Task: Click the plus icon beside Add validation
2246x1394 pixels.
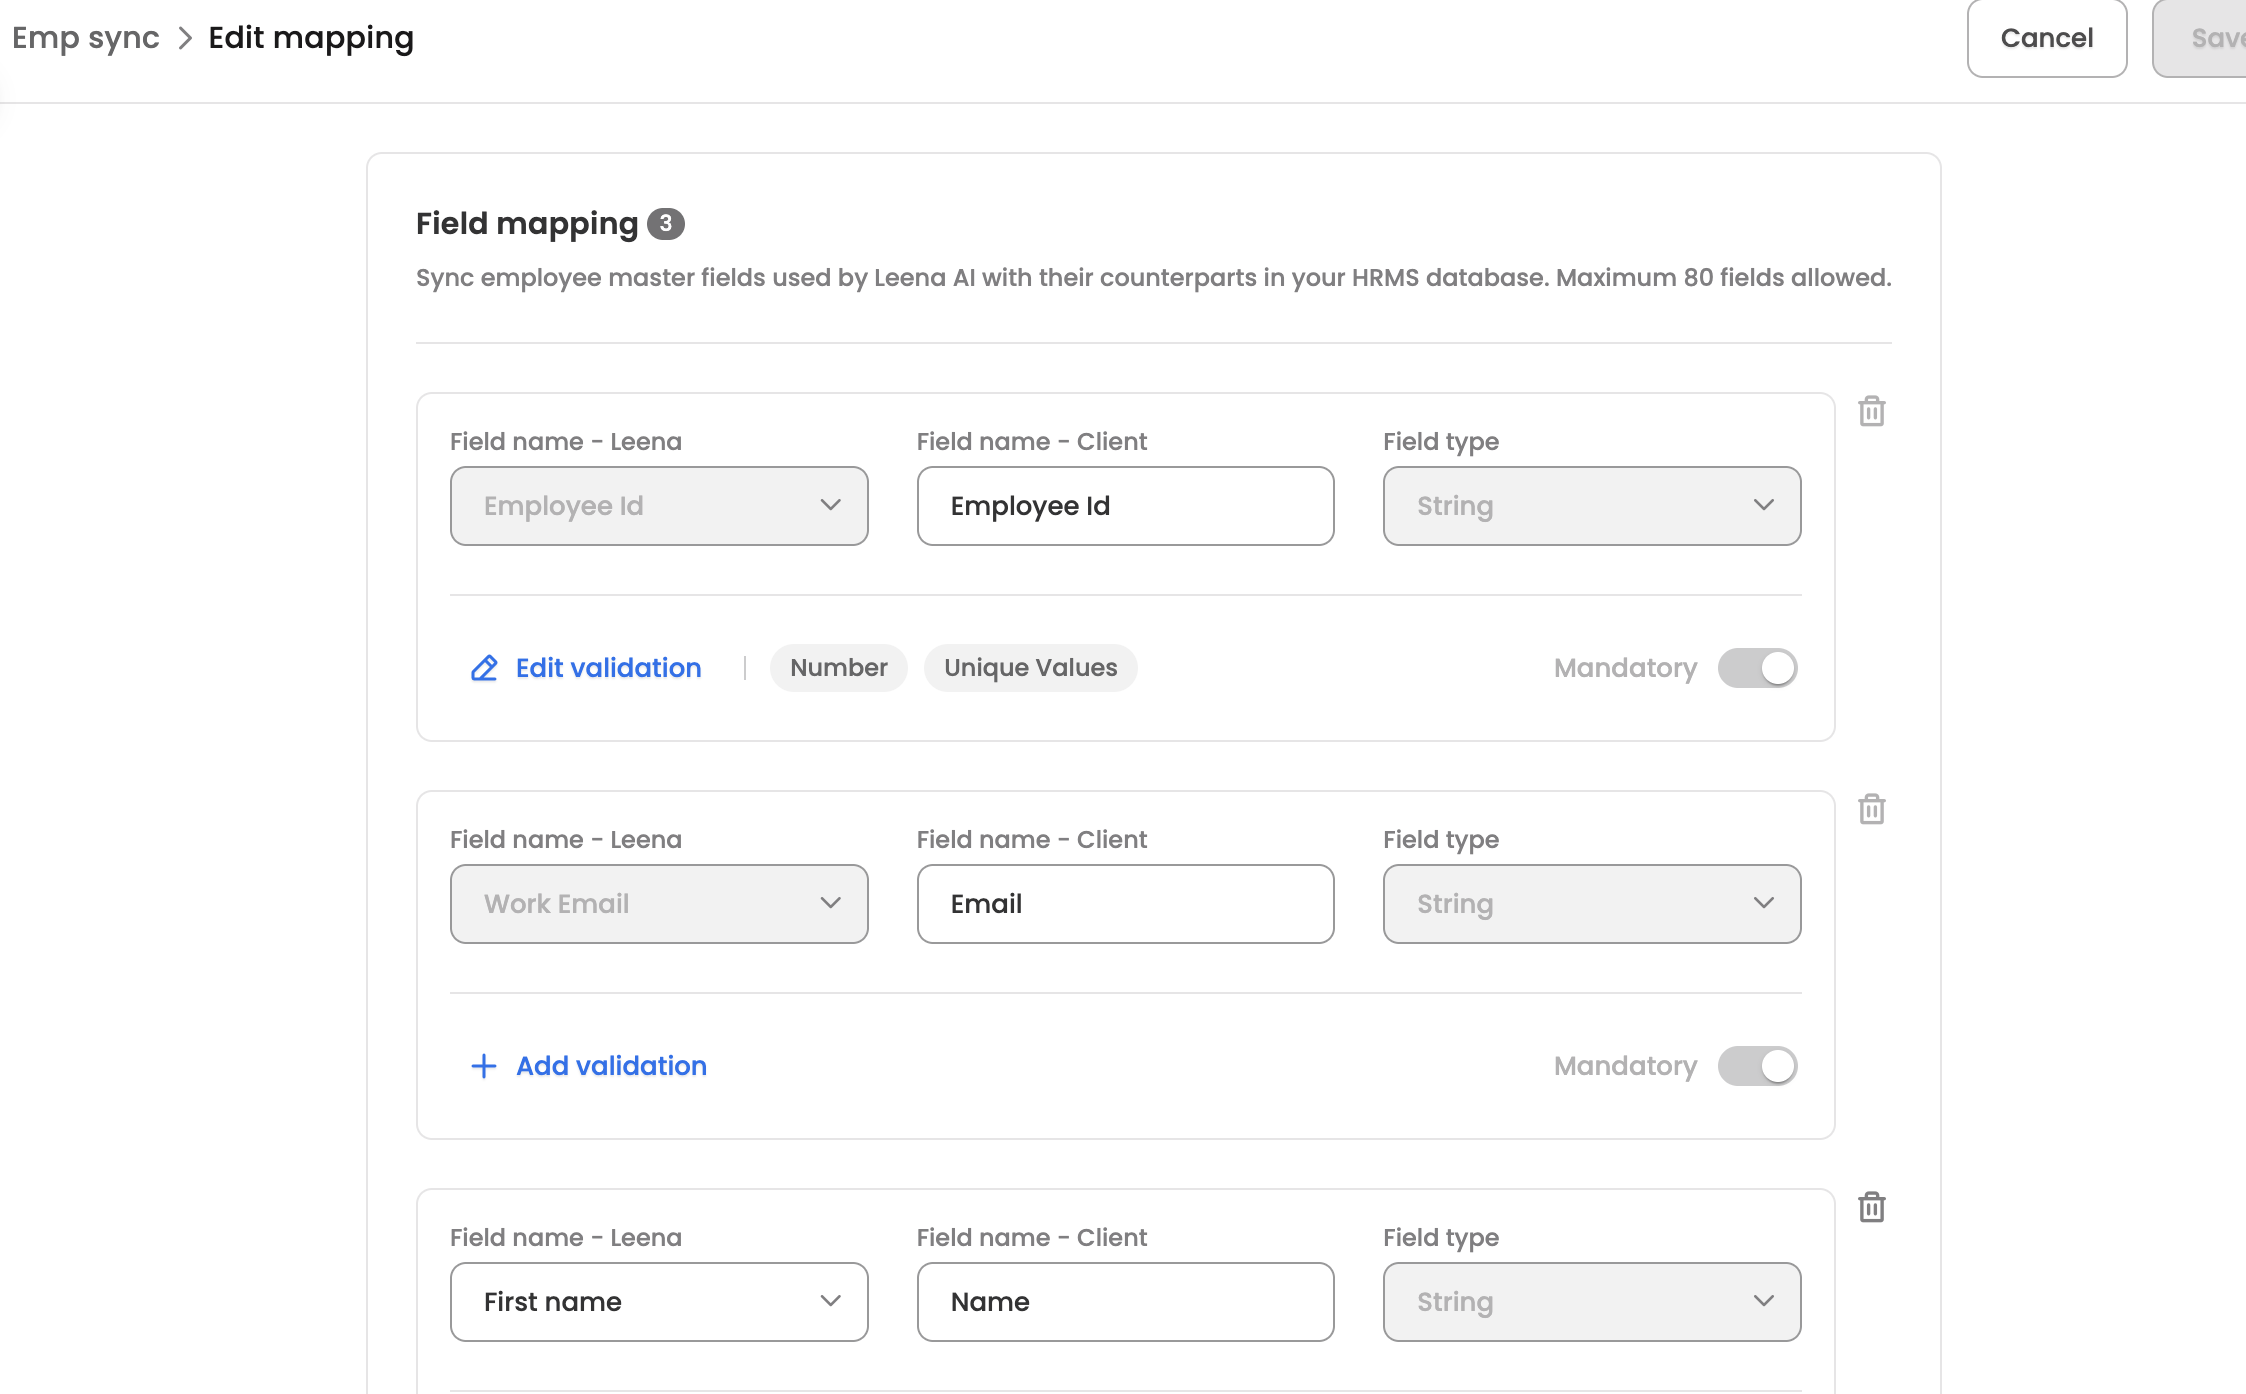Action: [x=484, y=1066]
